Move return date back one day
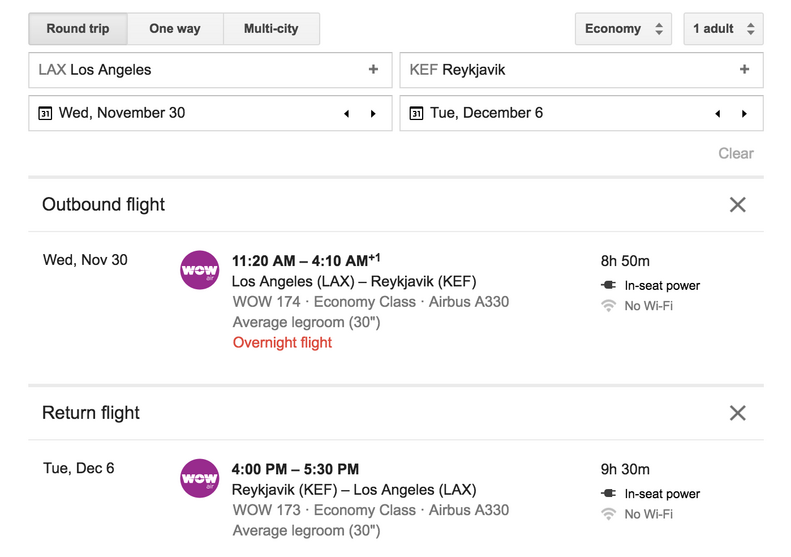Image resolution: width=791 pixels, height=557 pixels. point(717,114)
